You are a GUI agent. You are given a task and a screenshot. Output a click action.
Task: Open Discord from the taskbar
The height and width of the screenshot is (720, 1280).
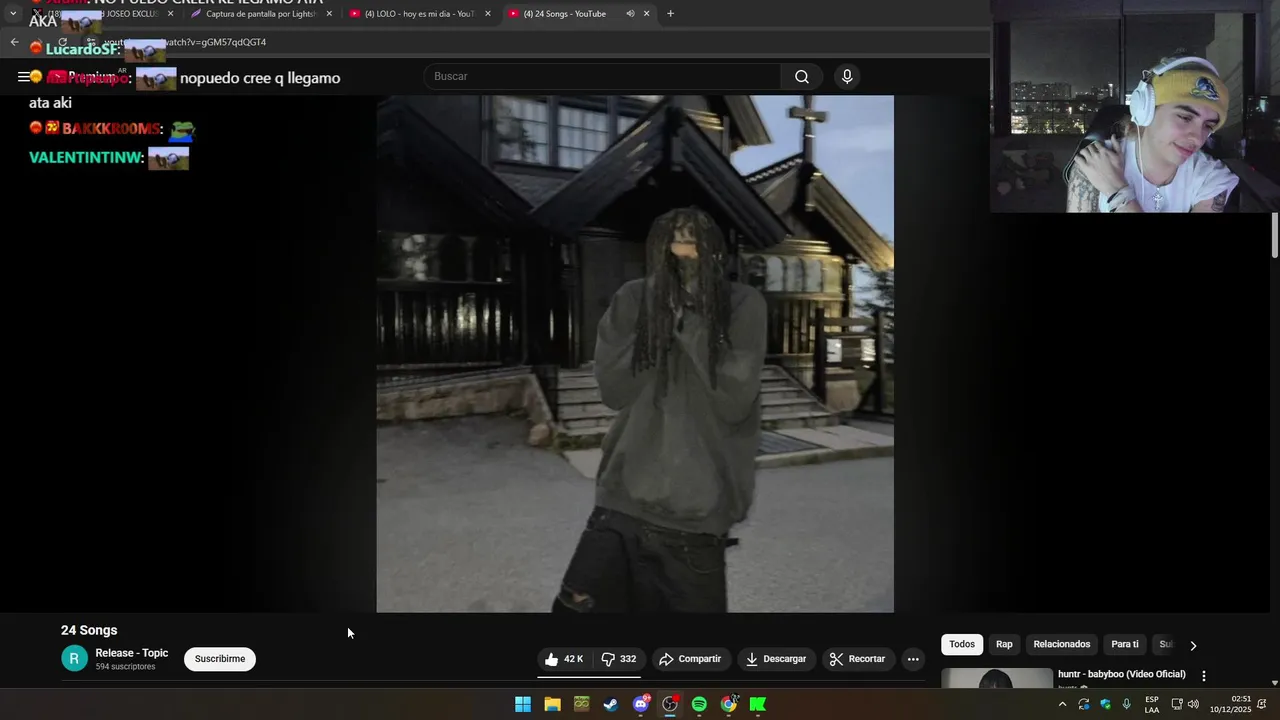tap(641, 704)
